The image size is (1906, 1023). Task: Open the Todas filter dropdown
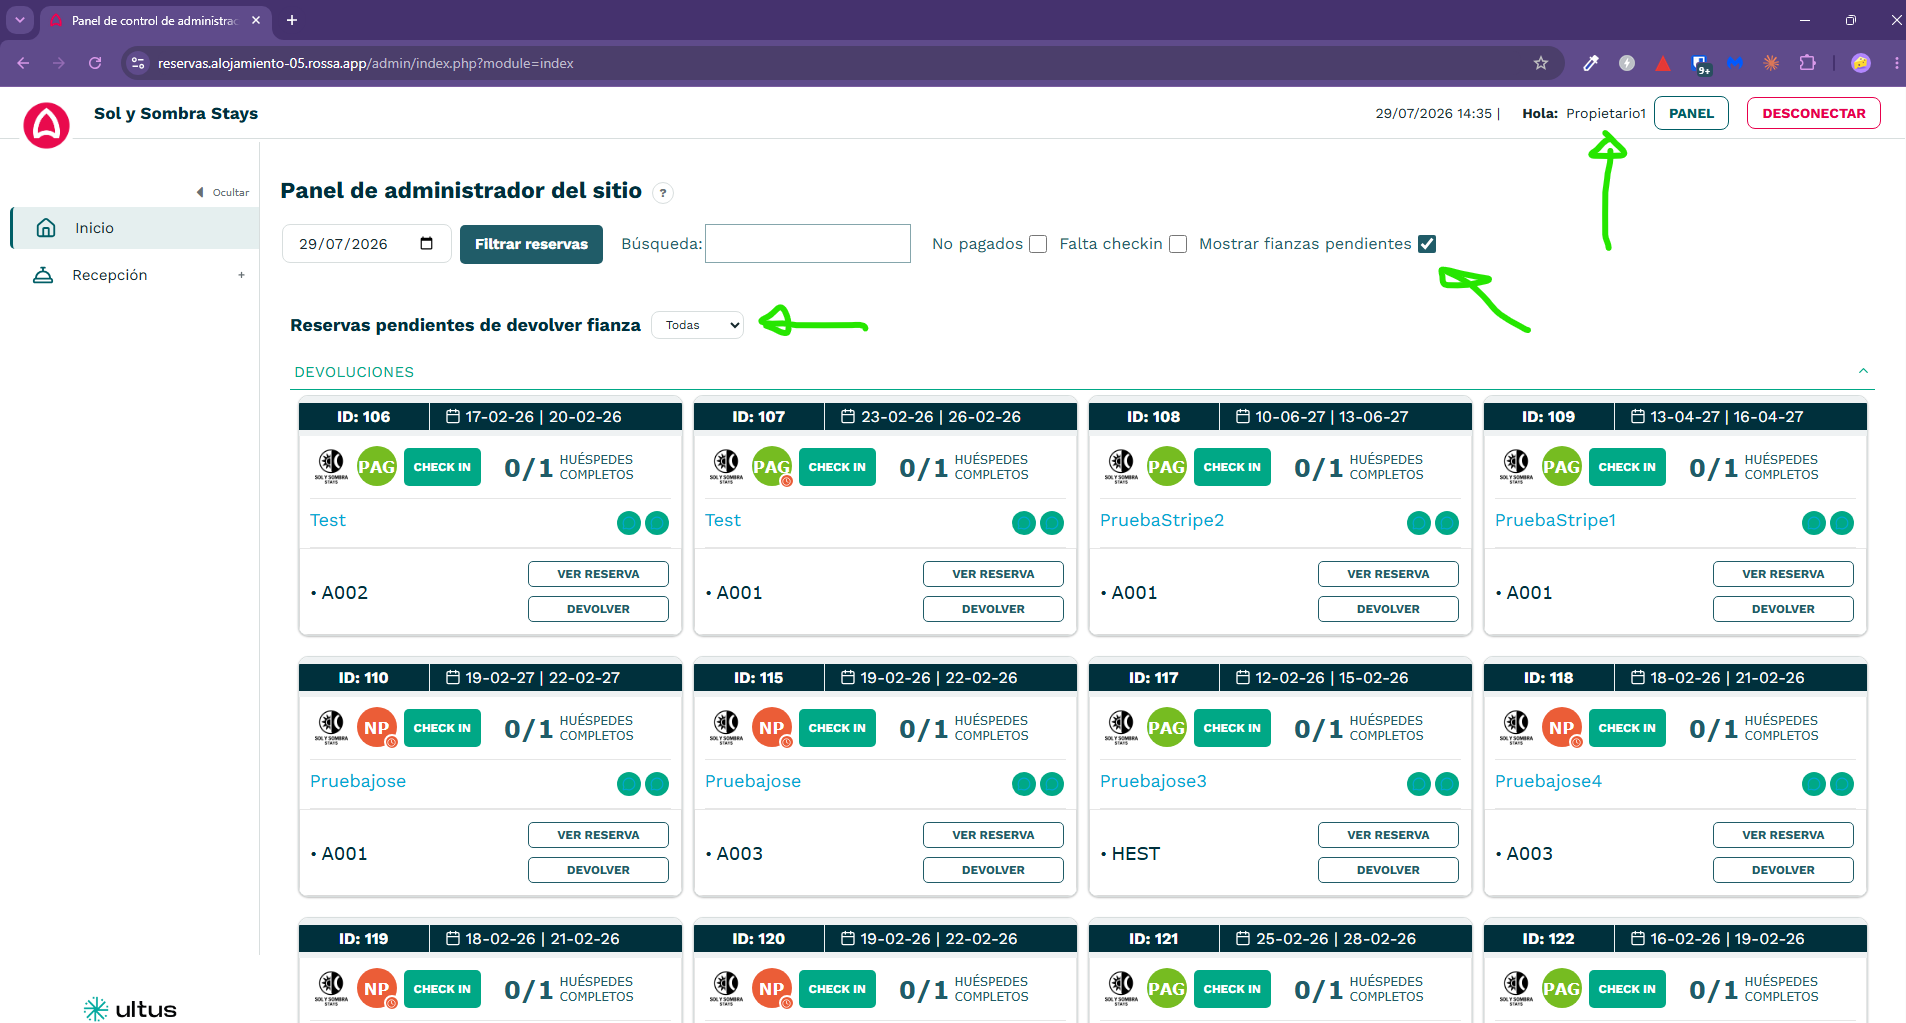pos(697,325)
